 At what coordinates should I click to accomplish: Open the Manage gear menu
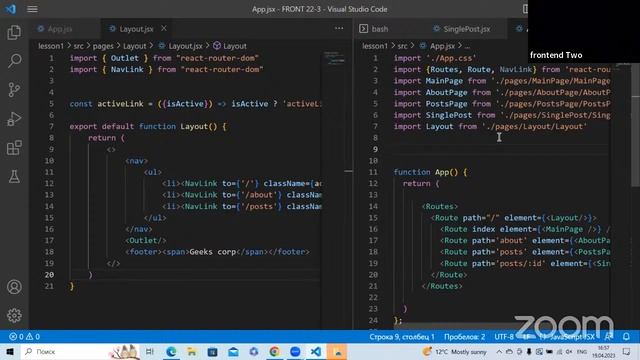click(x=14, y=315)
